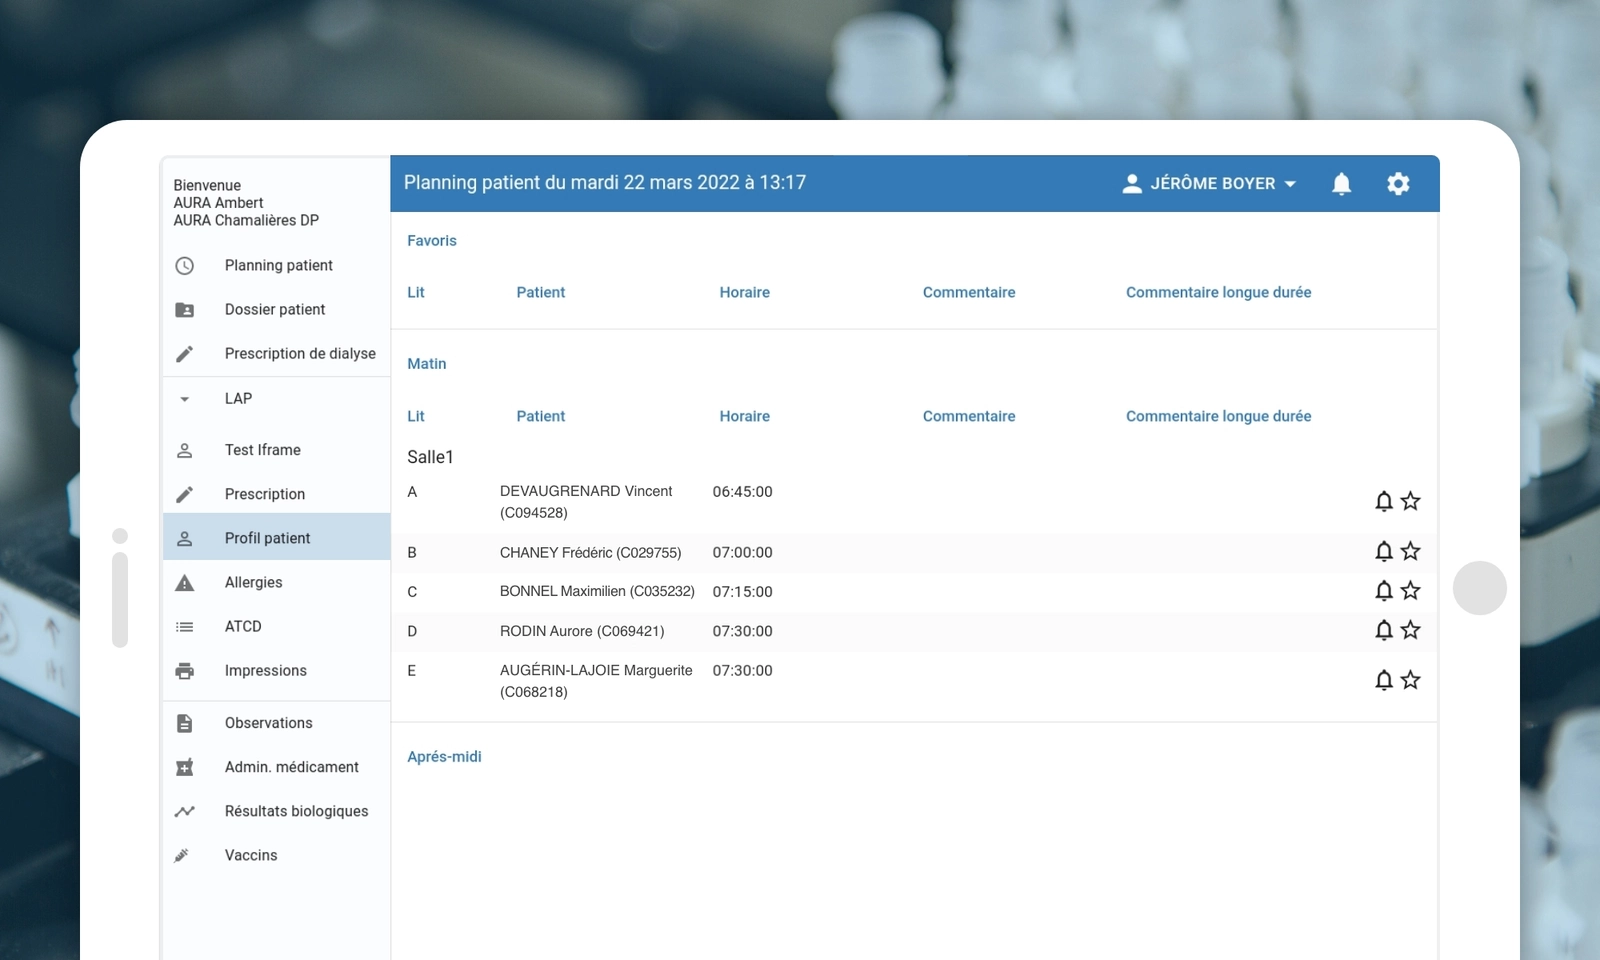Image resolution: width=1600 pixels, height=960 pixels.
Task: Click Patient column header in Favoris table
Action: (x=541, y=293)
